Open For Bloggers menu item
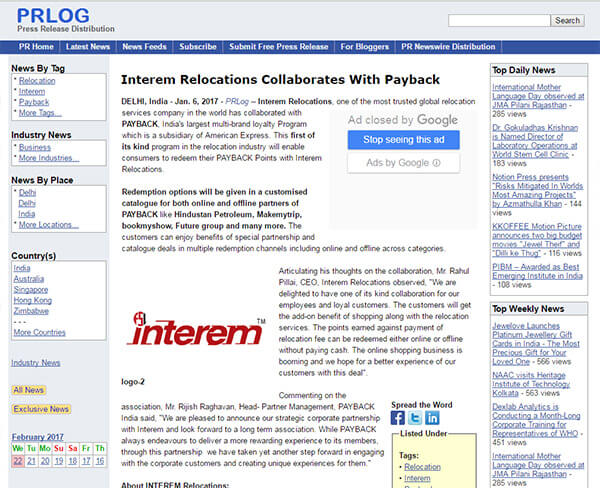The width and height of the screenshot is (600, 488). [365, 47]
